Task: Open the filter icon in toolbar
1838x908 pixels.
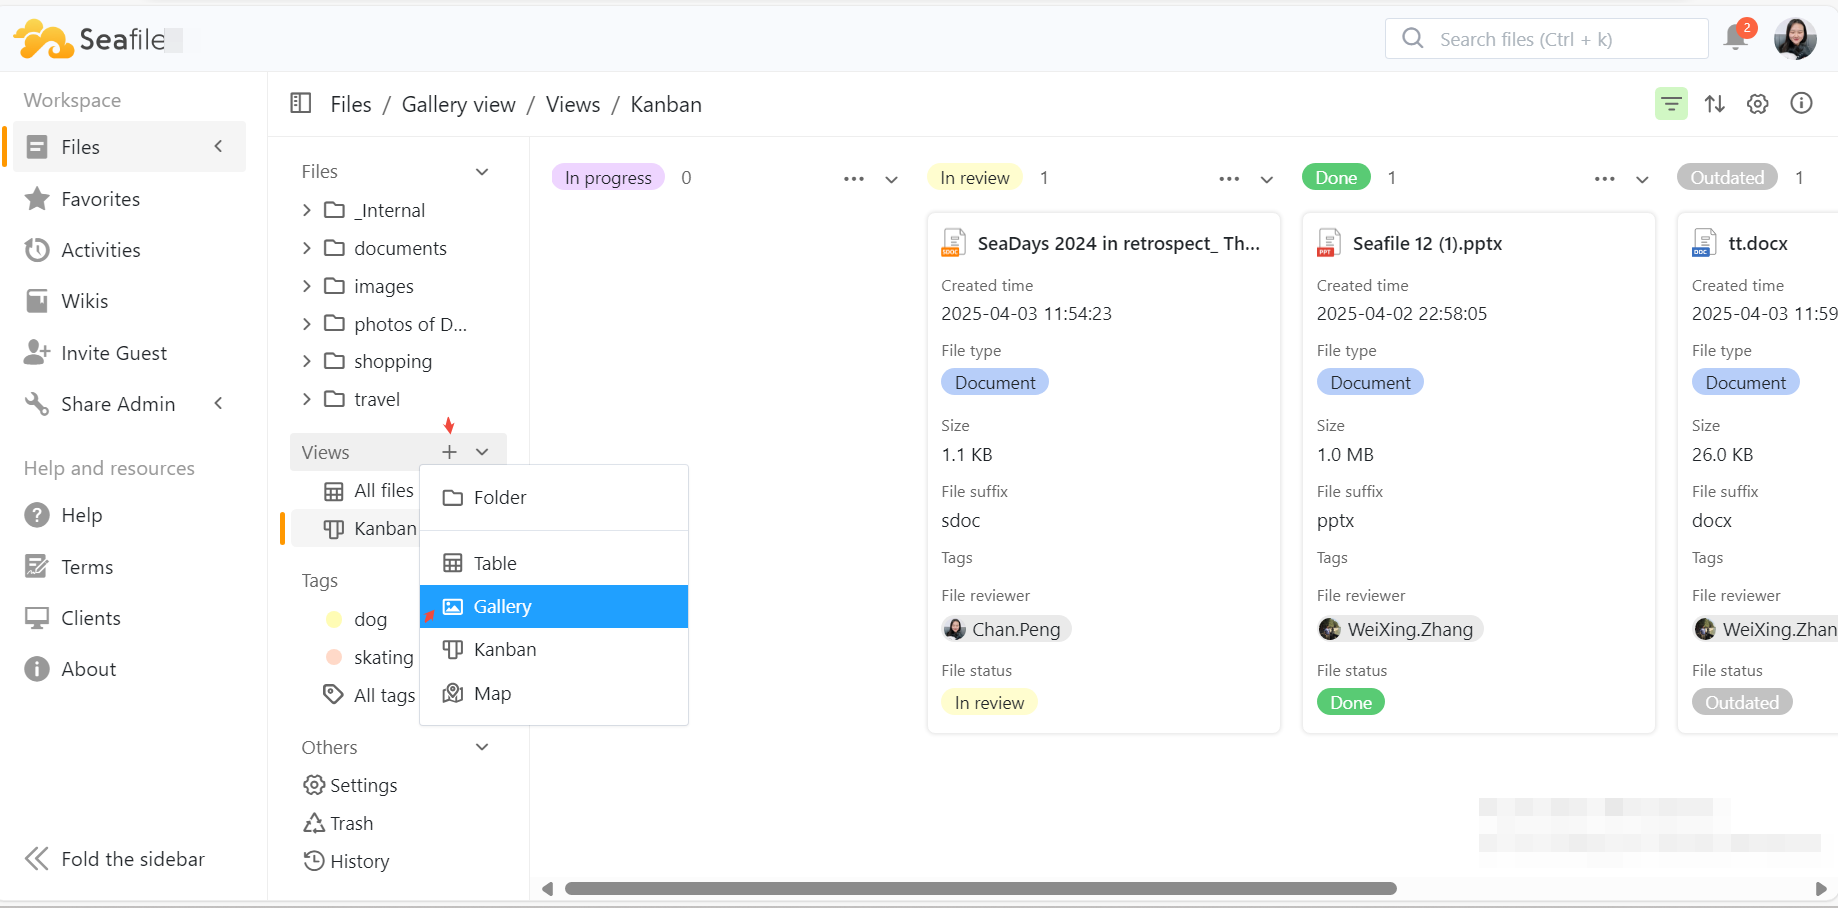Action: pos(1671,104)
